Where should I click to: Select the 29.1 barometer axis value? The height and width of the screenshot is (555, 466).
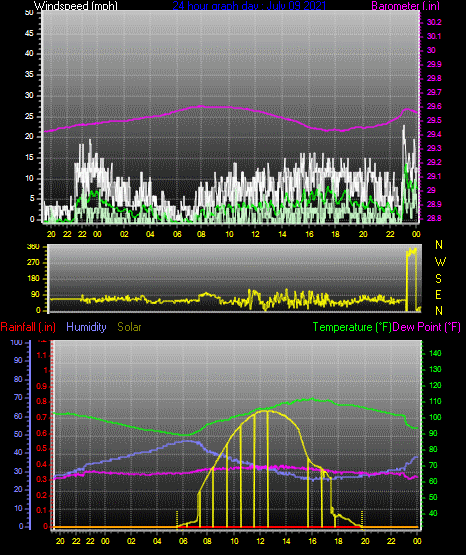click(x=434, y=176)
